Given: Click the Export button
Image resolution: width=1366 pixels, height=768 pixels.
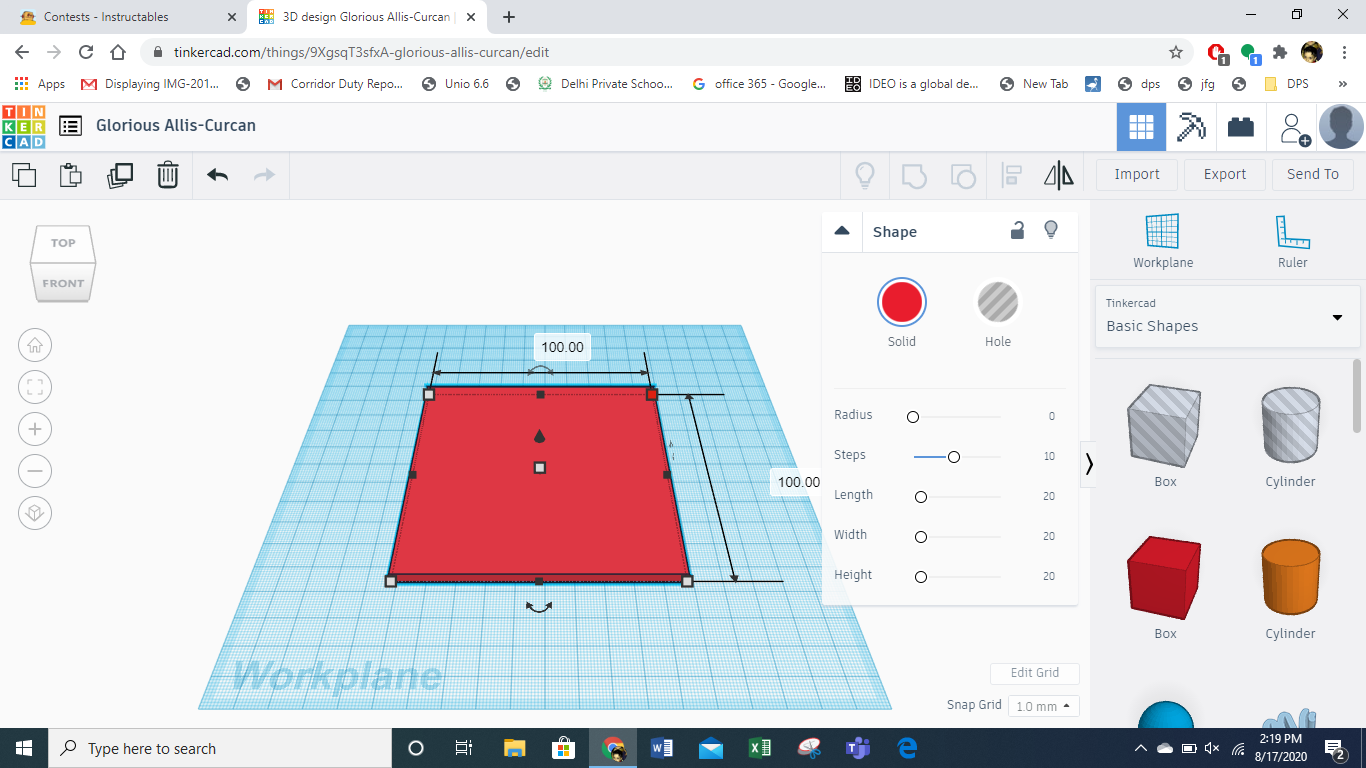Looking at the screenshot, I should (1225, 174).
